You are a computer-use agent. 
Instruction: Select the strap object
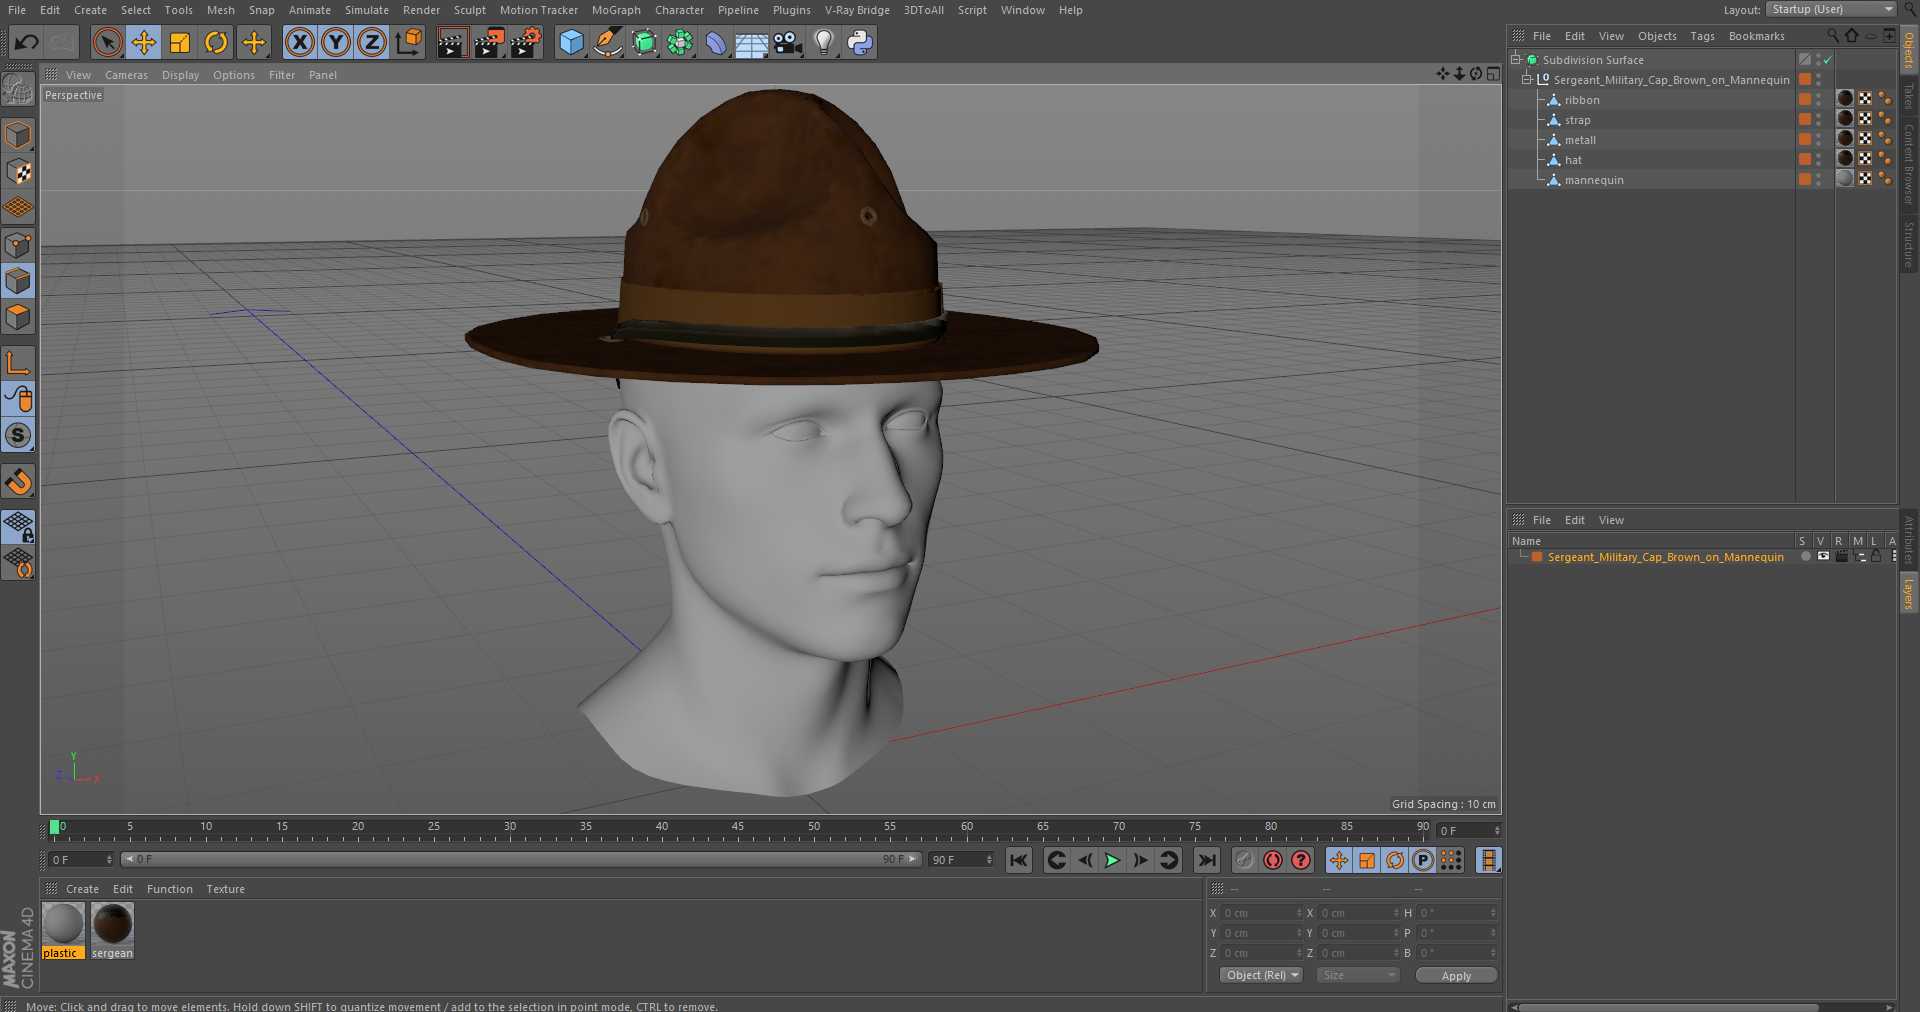tap(1577, 120)
